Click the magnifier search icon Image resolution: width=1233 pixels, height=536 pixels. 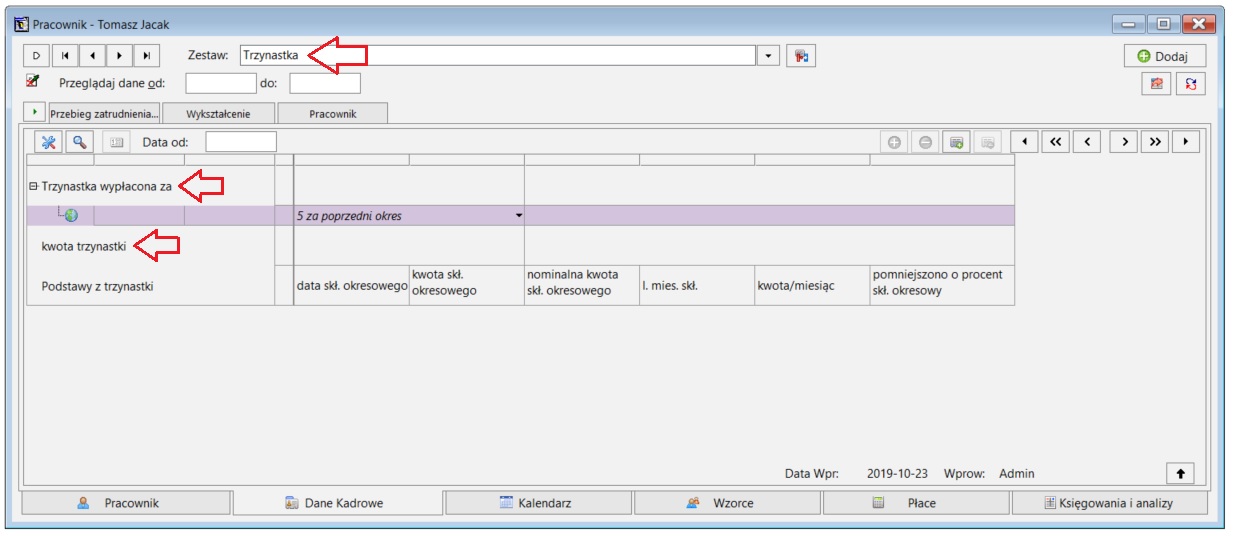(x=79, y=142)
